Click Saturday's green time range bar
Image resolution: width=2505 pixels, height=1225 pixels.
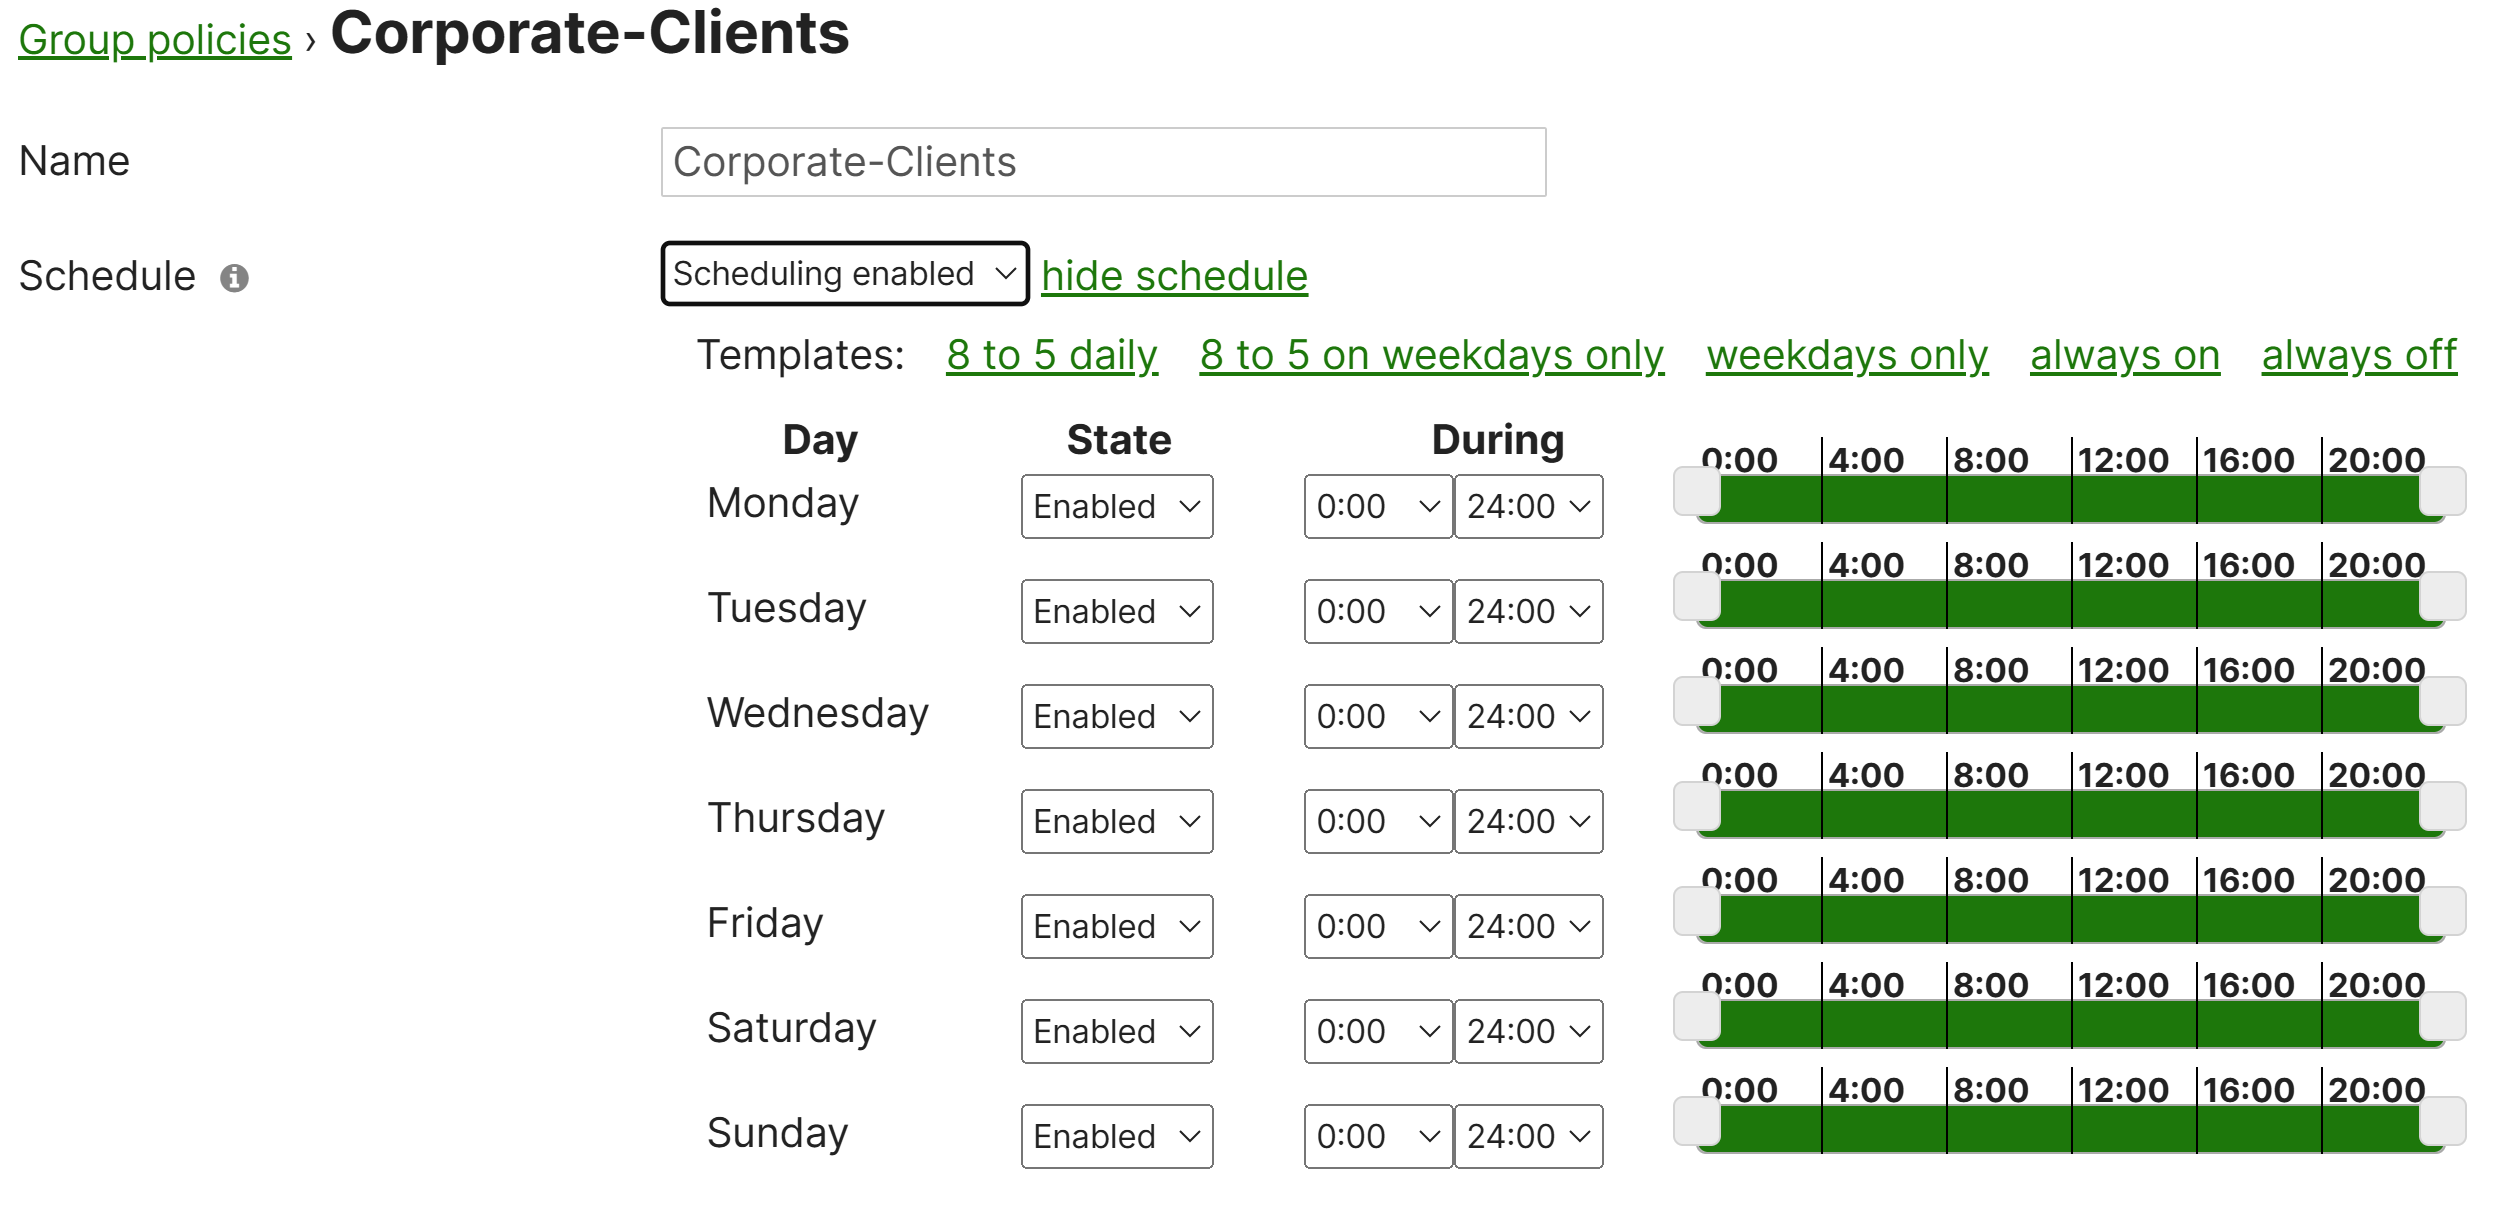tap(2070, 1023)
